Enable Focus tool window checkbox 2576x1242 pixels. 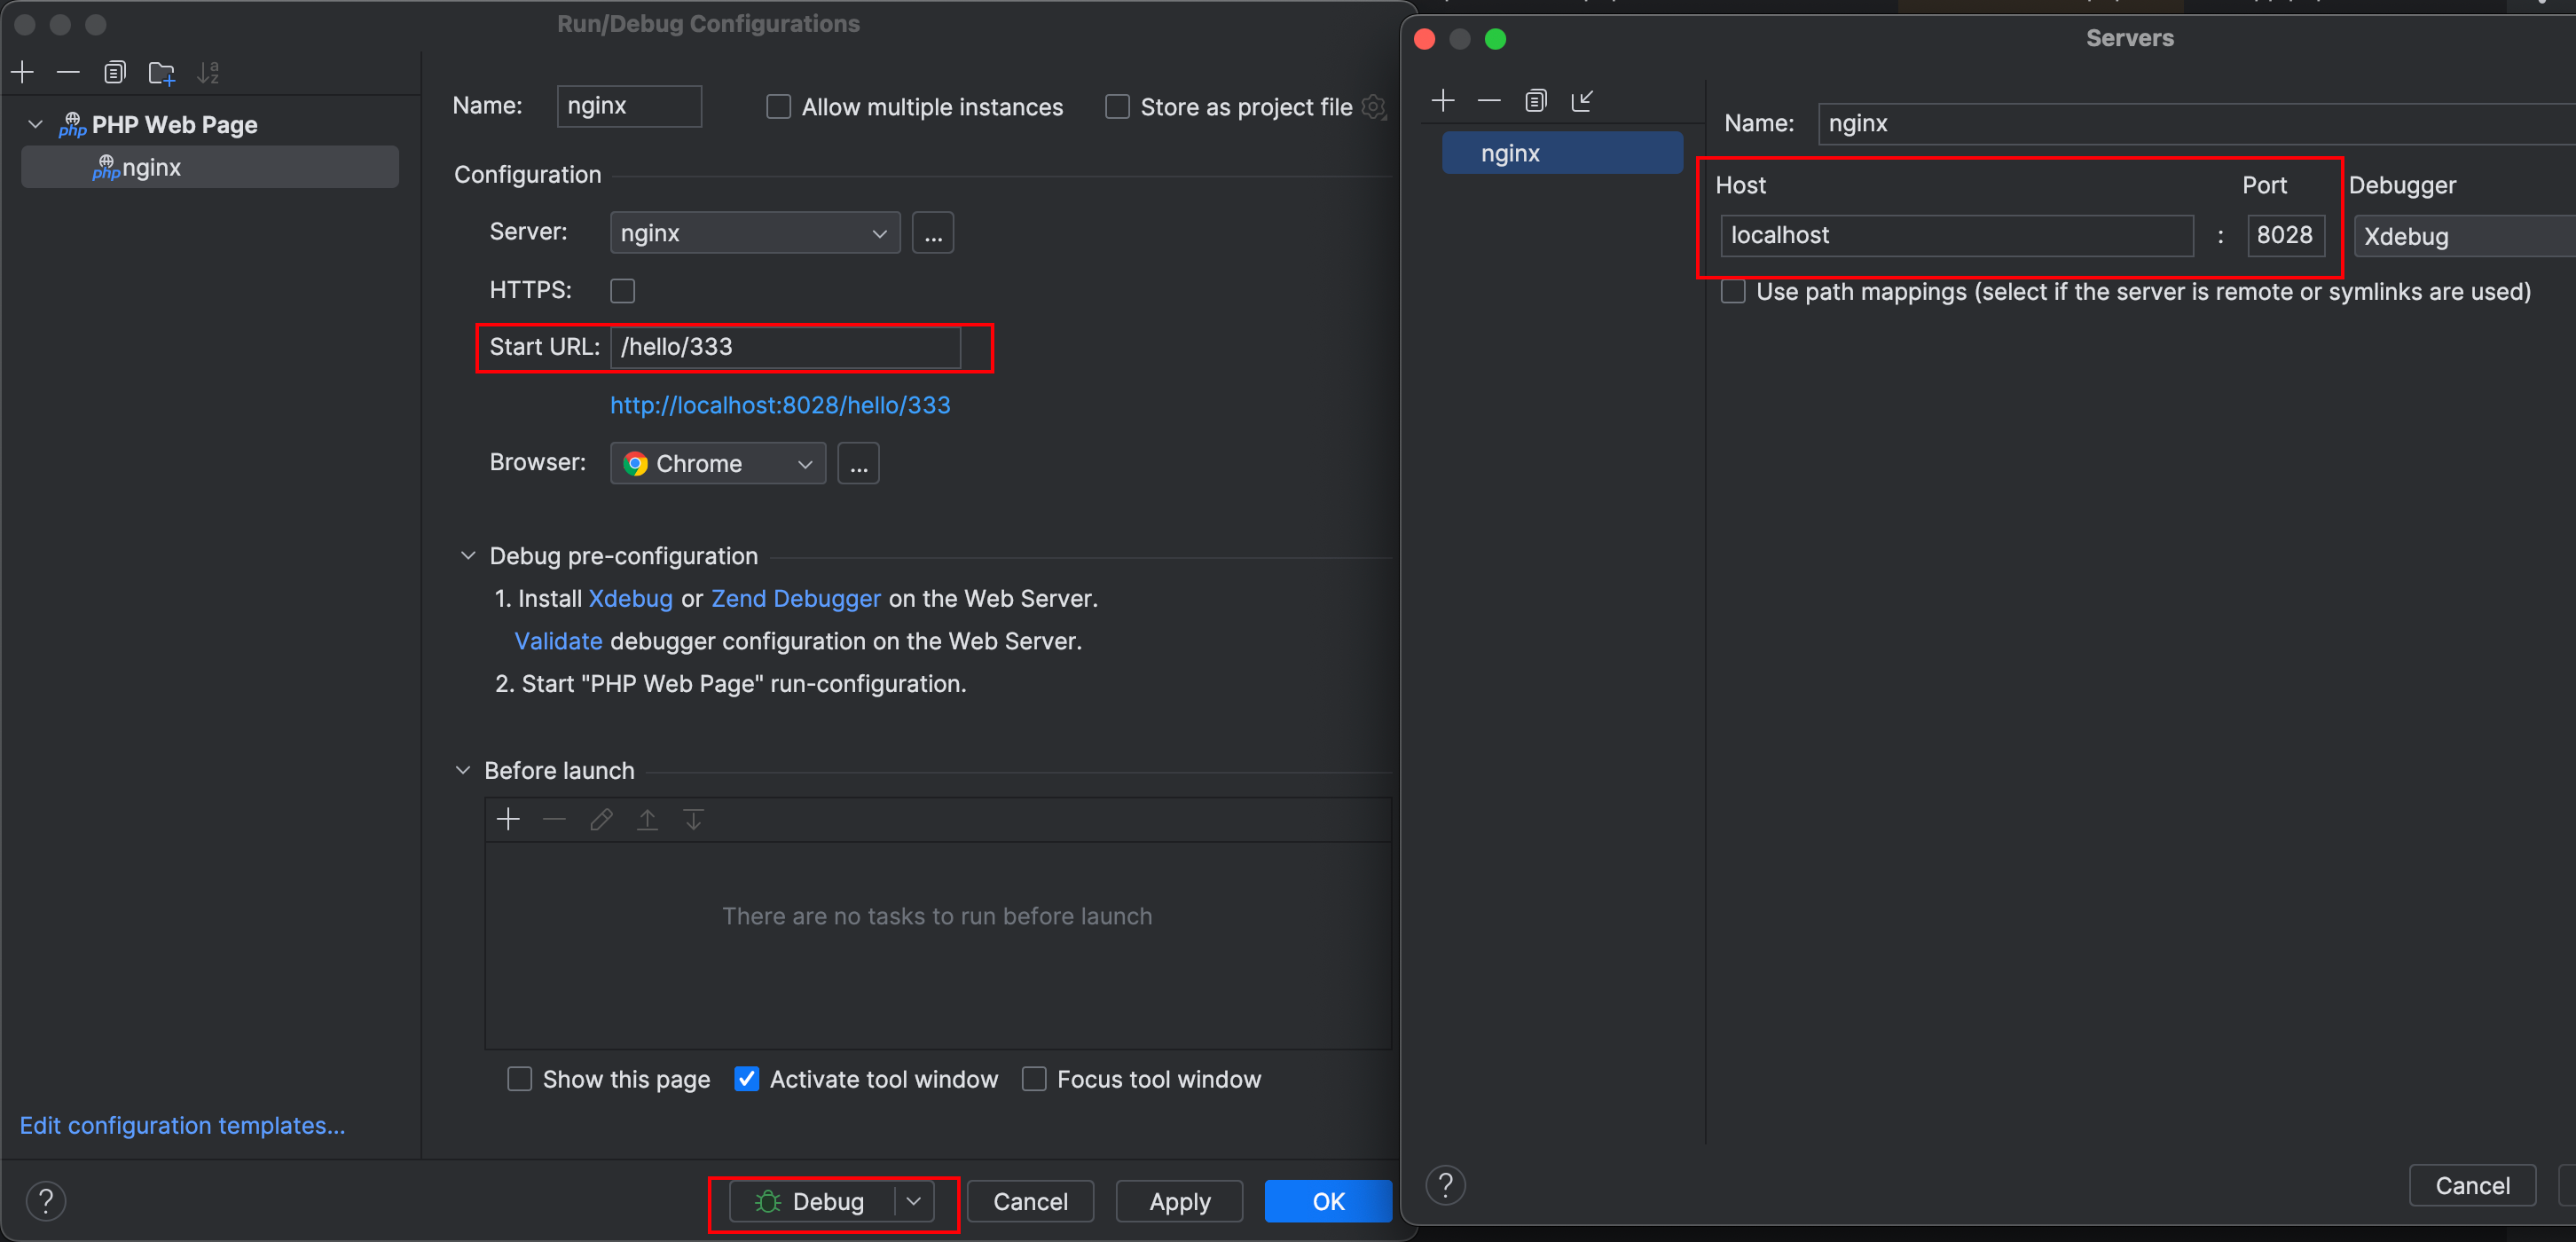click(x=1034, y=1079)
